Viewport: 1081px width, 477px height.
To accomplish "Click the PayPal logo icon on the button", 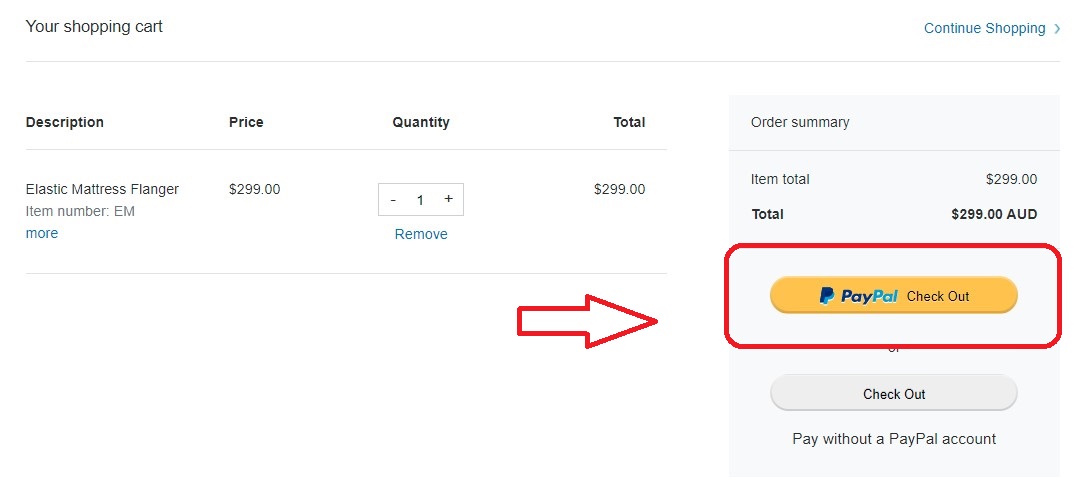I will tap(826, 296).
